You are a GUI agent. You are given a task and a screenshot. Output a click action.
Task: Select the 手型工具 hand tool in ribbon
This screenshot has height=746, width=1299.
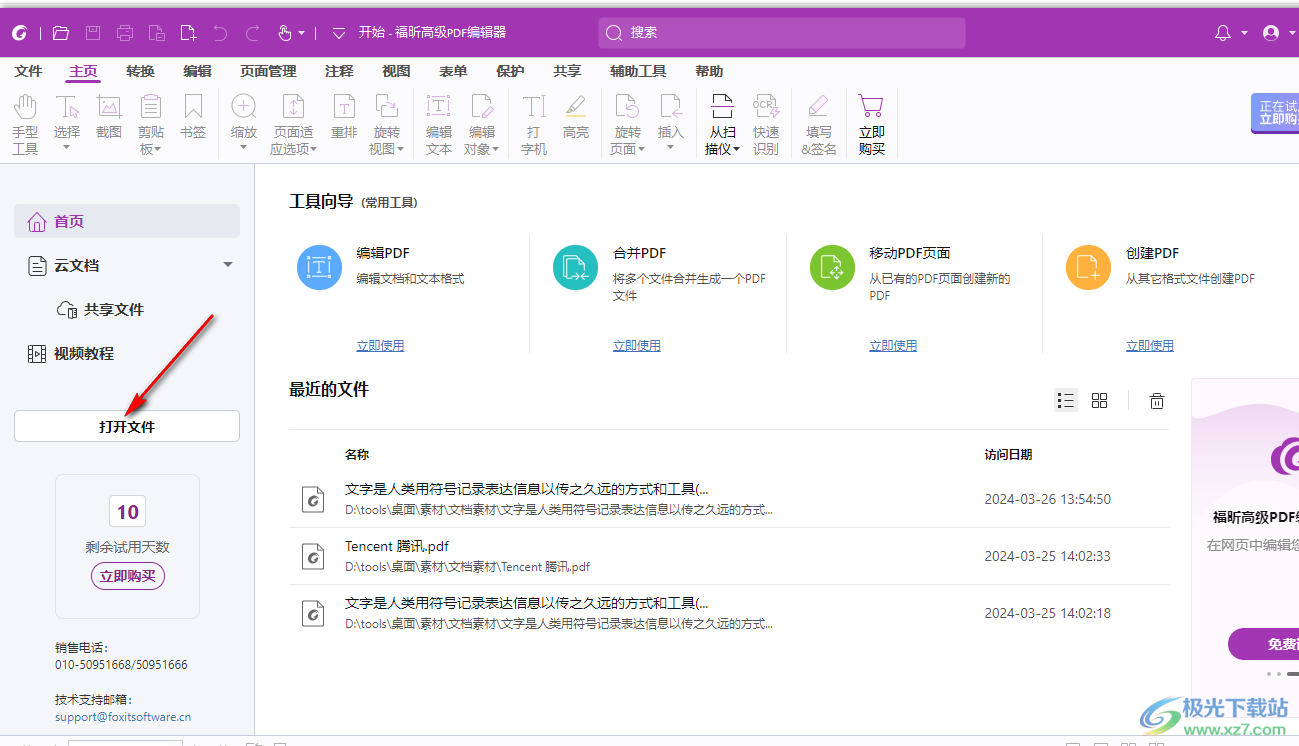coord(25,125)
